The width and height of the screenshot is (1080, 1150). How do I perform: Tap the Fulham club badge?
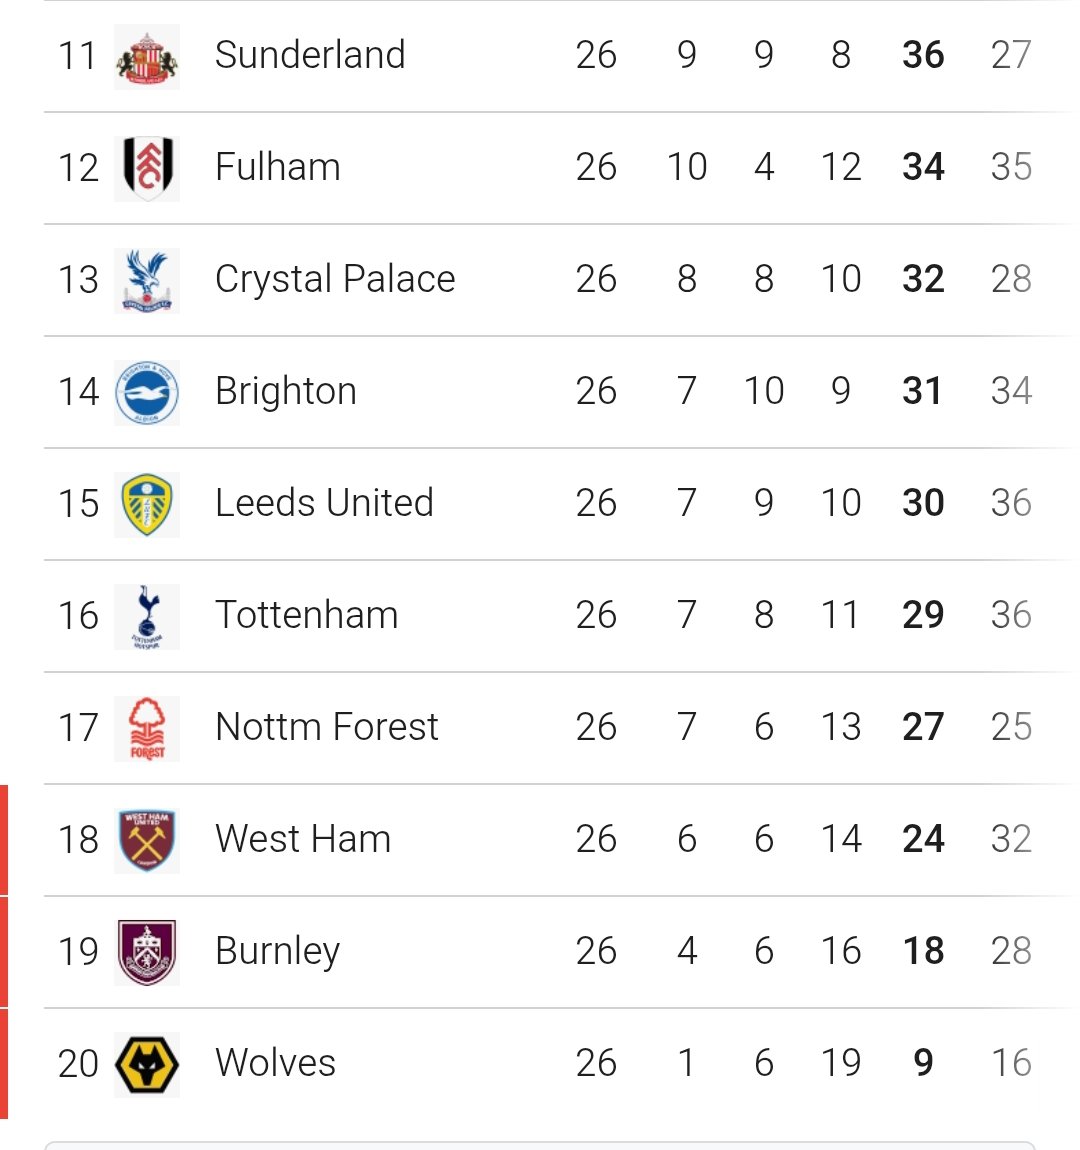click(147, 168)
